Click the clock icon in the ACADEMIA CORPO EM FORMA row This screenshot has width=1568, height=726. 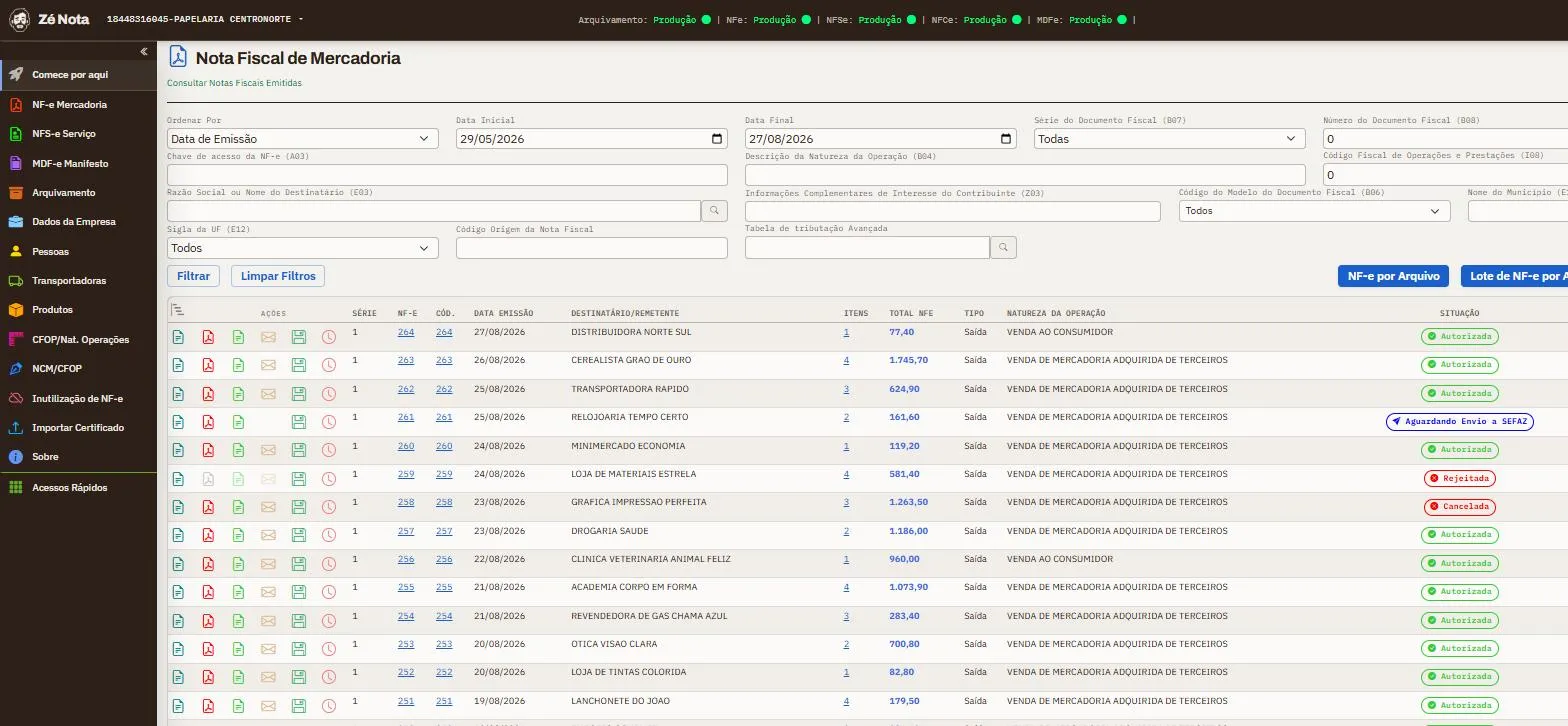coord(329,593)
